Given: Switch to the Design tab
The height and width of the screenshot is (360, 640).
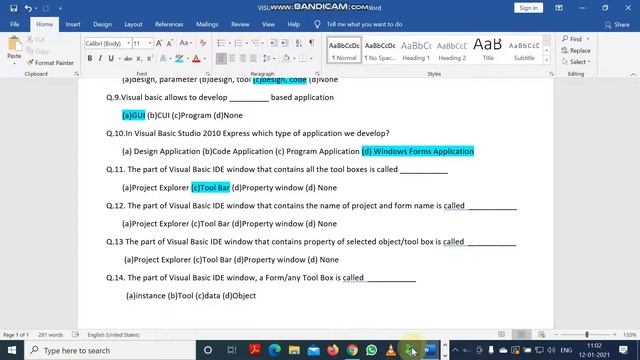Looking at the screenshot, I should pos(102,24).
